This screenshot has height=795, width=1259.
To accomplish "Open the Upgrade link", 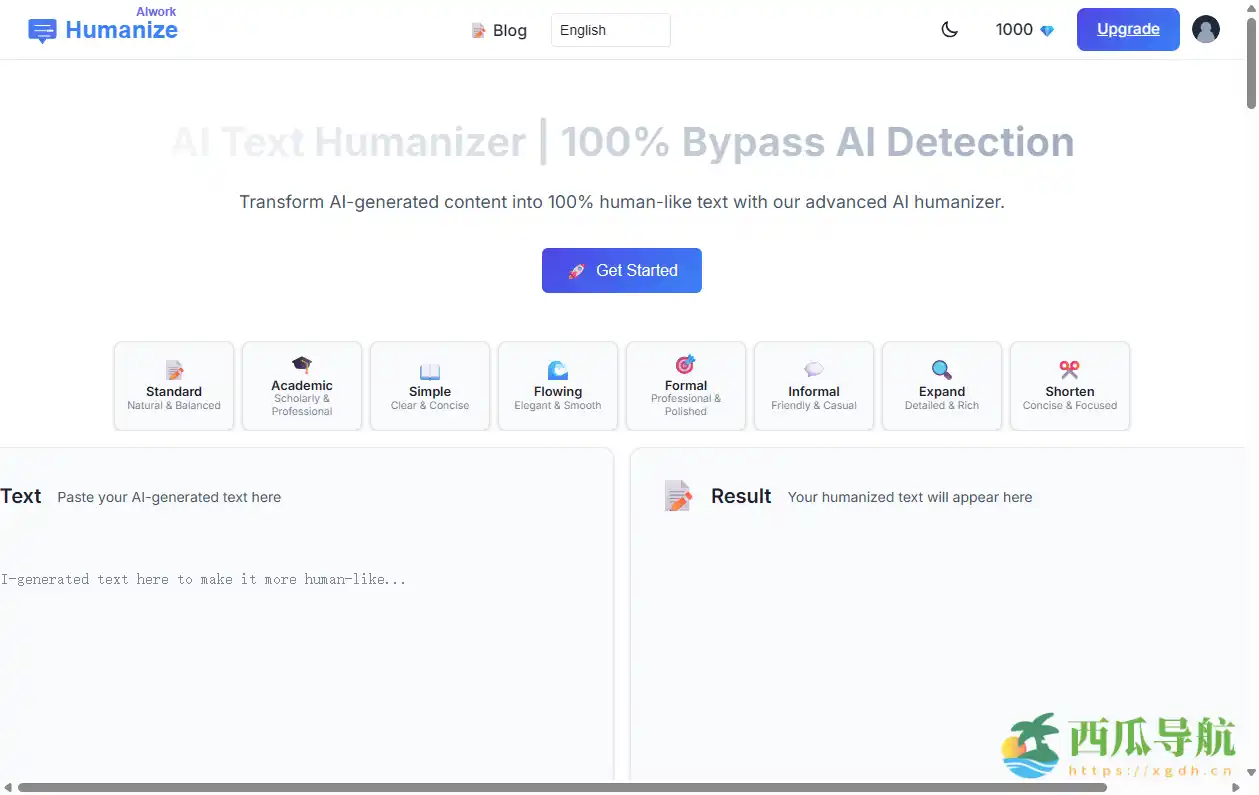I will click(1128, 29).
